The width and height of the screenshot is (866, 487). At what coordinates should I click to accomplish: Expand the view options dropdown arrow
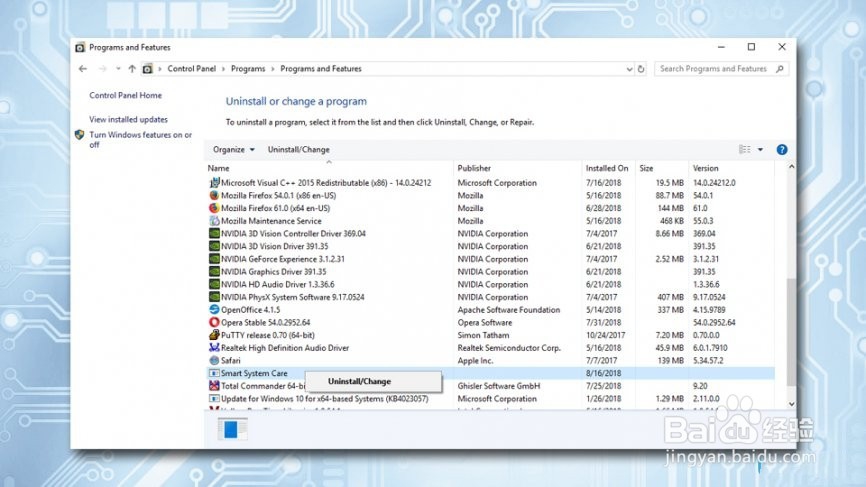pos(760,149)
